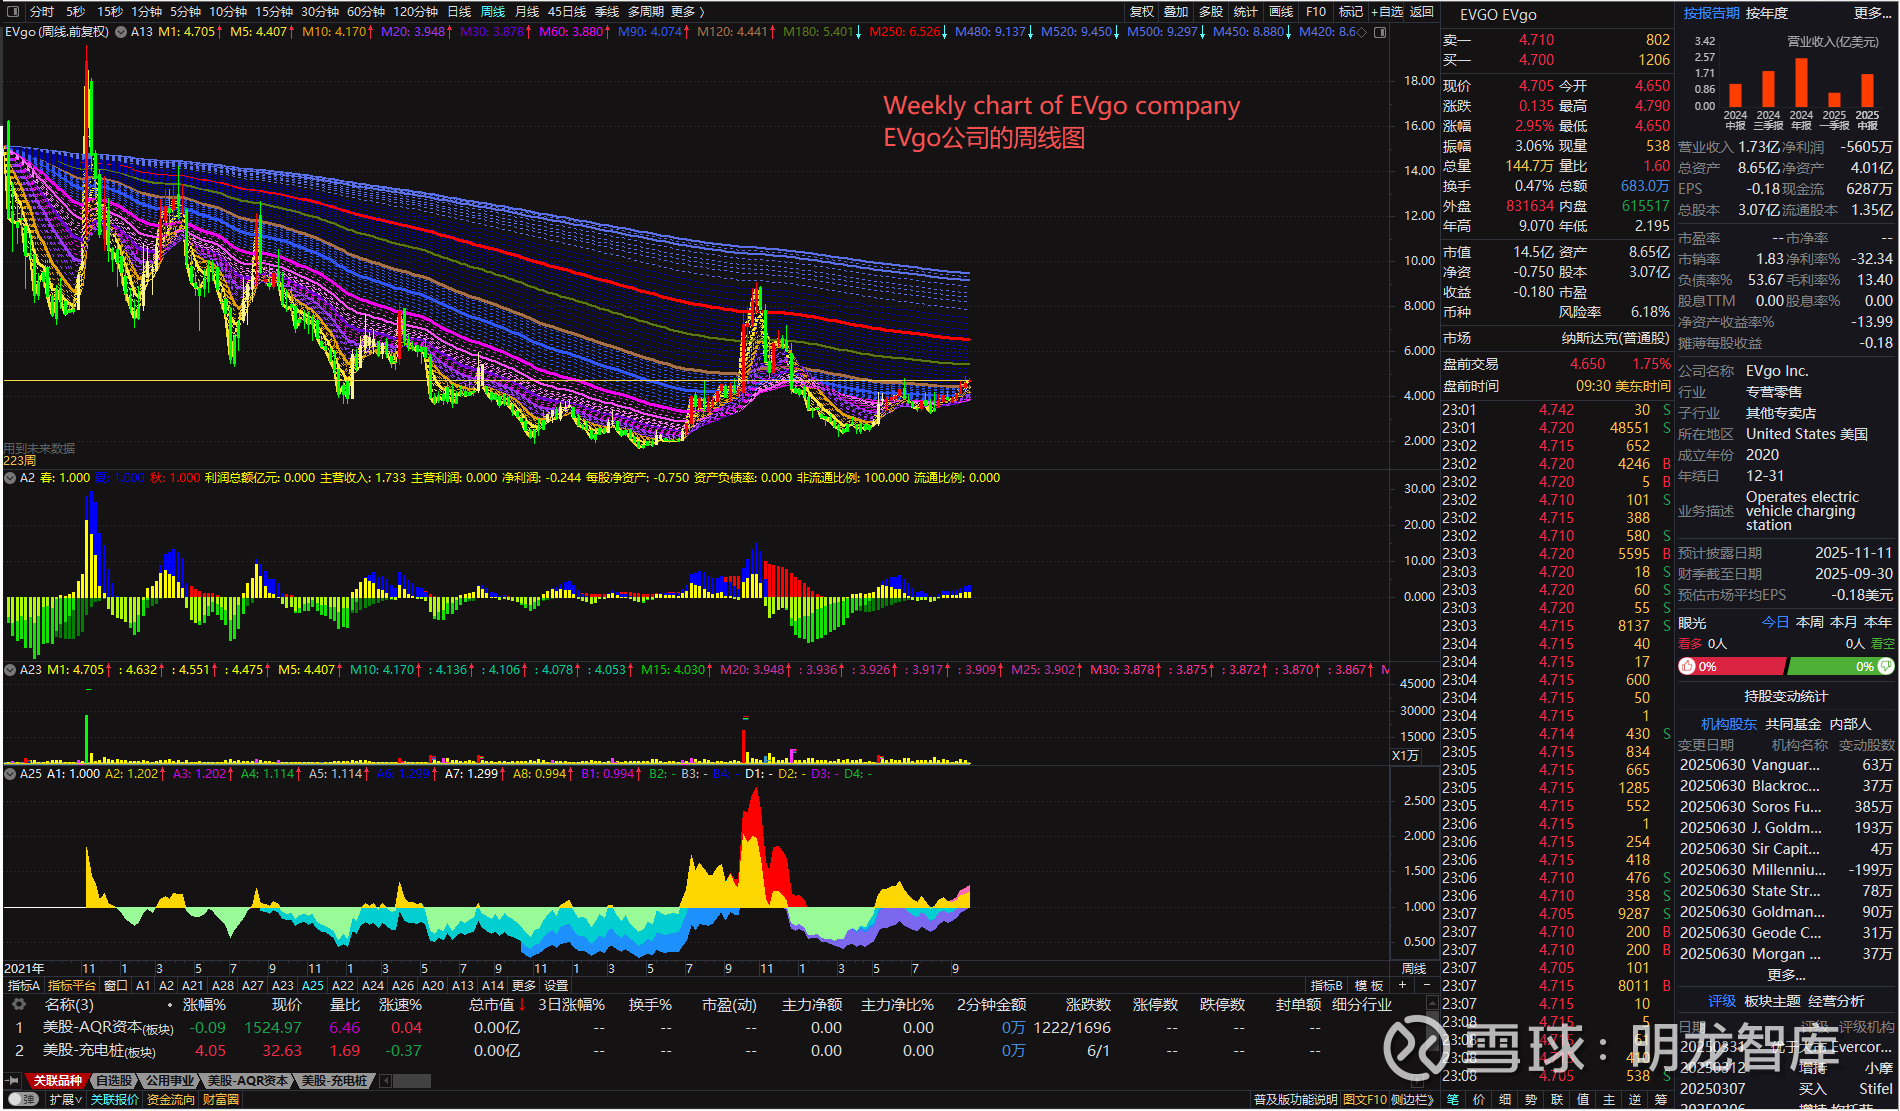Toggle 叠加 overlay mode
The image size is (1900, 1111).
1176,12
